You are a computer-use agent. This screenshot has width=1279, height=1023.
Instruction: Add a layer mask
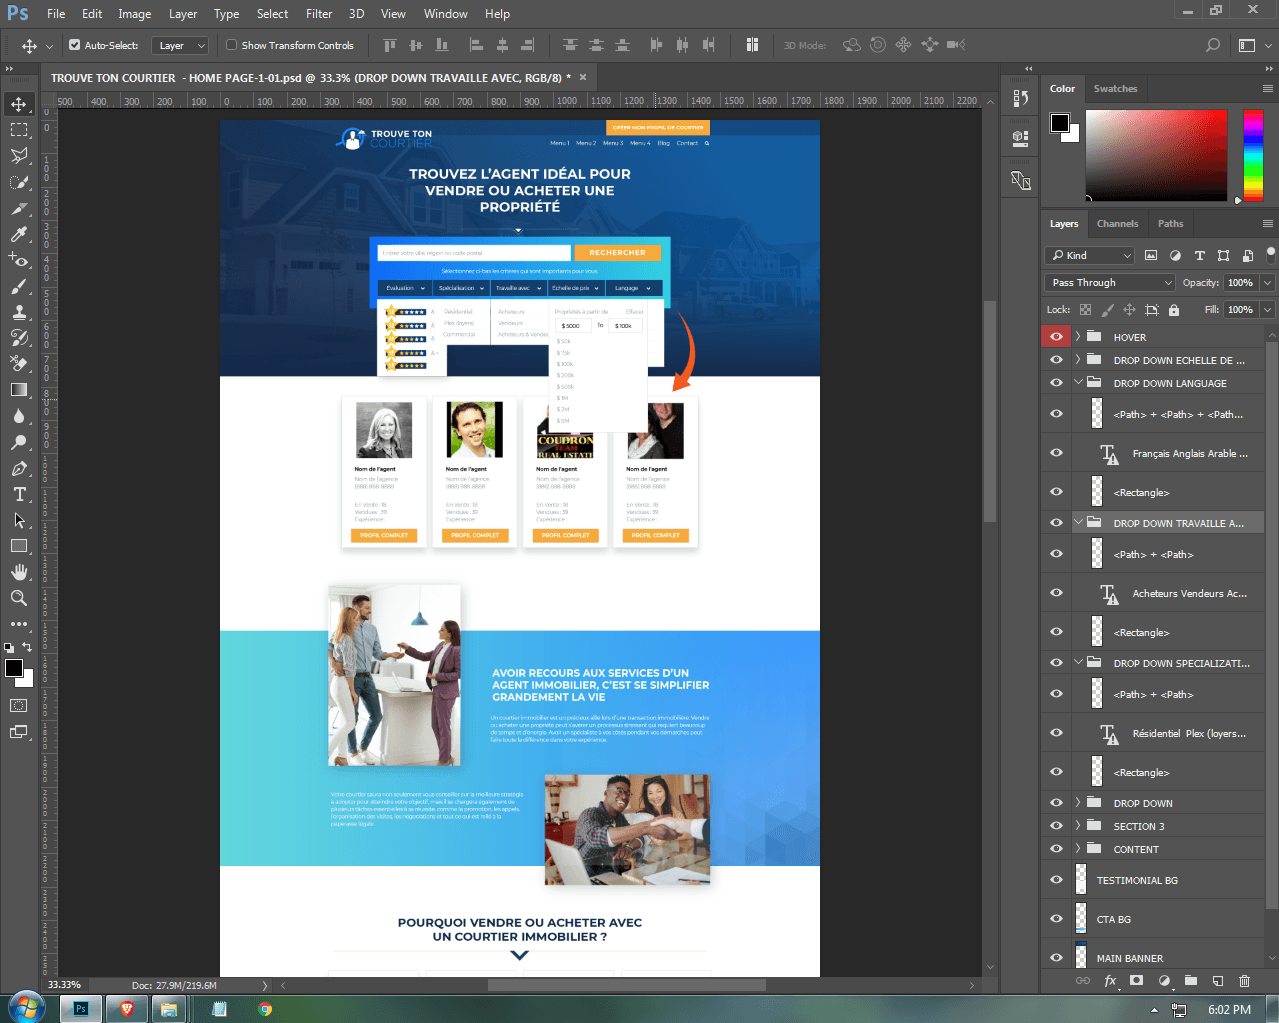pos(1137,981)
